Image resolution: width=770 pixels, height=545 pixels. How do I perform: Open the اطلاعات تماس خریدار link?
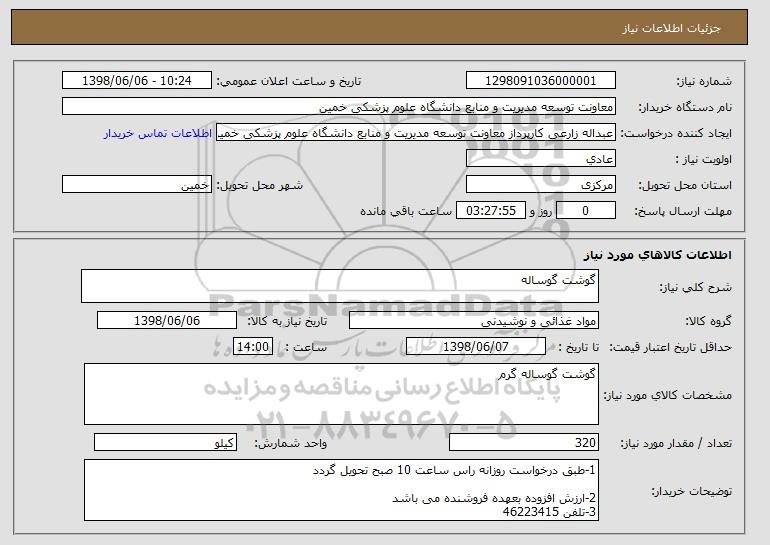point(158,134)
